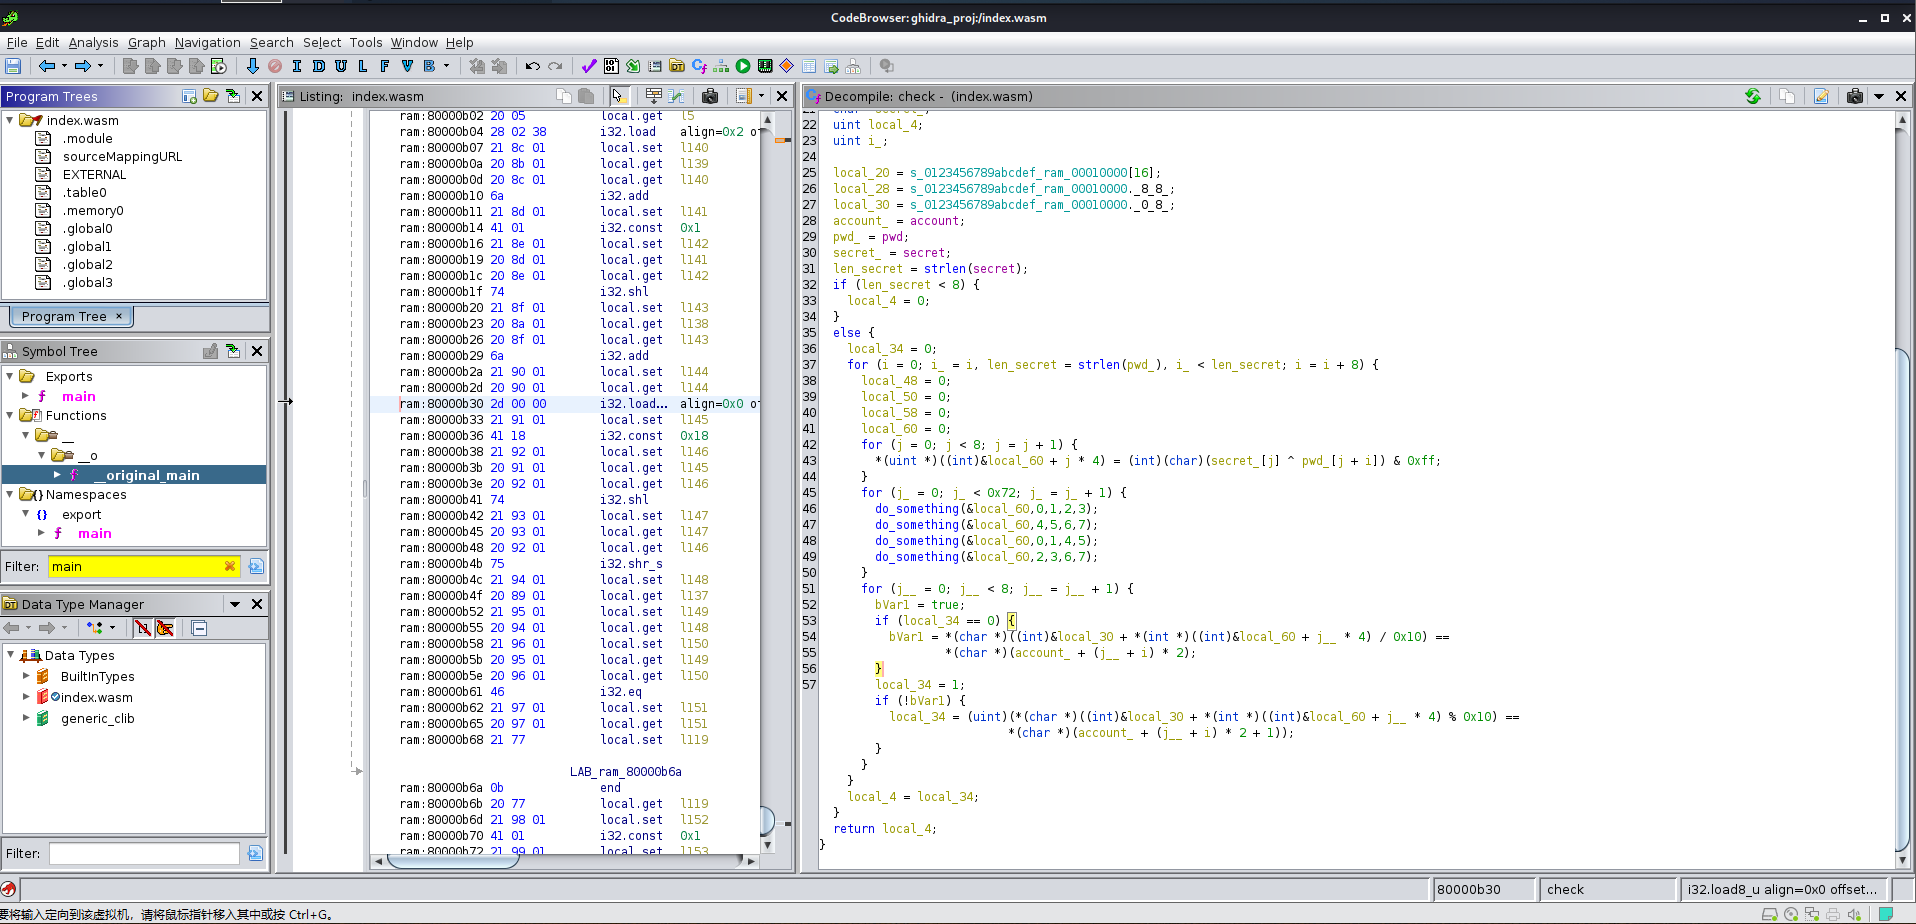
Task: Open Listing field format dropdown arrow
Action: tap(761, 96)
